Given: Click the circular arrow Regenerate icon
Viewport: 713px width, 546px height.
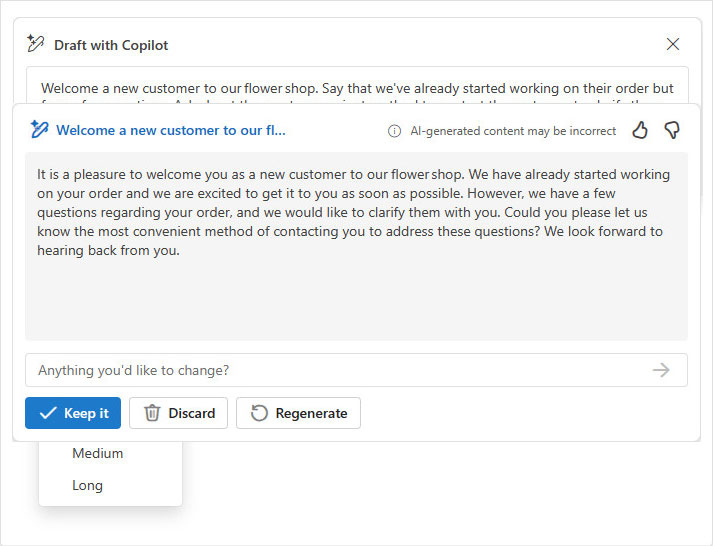Looking at the screenshot, I should tap(259, 413).
